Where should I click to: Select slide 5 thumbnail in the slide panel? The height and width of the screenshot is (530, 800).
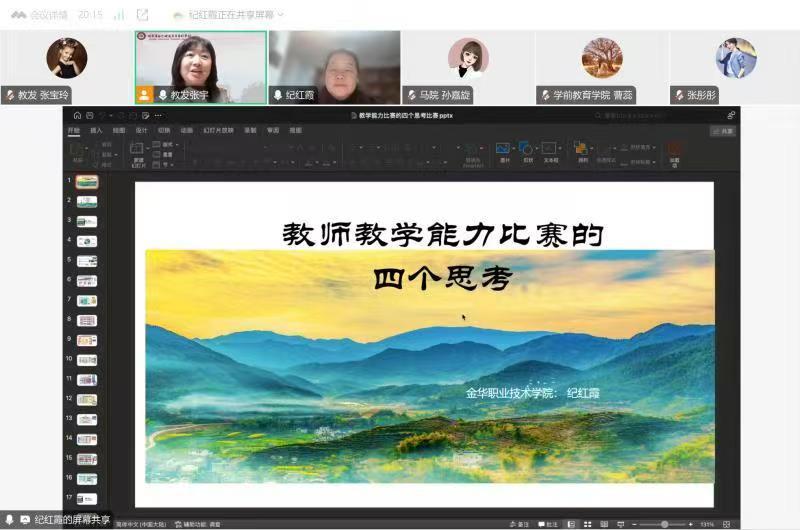point(87,260)
